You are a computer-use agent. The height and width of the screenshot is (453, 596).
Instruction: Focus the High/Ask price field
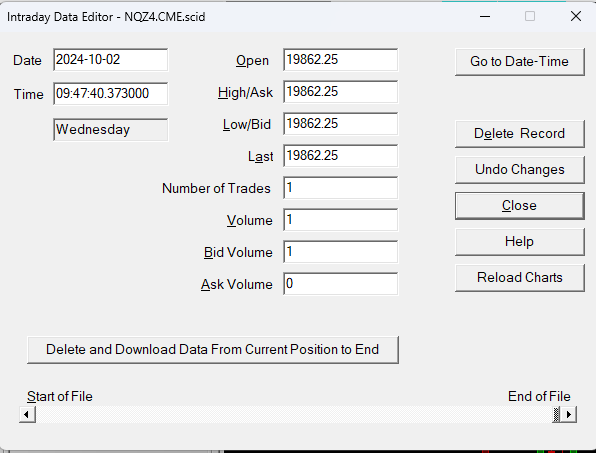tap(340, 92)
